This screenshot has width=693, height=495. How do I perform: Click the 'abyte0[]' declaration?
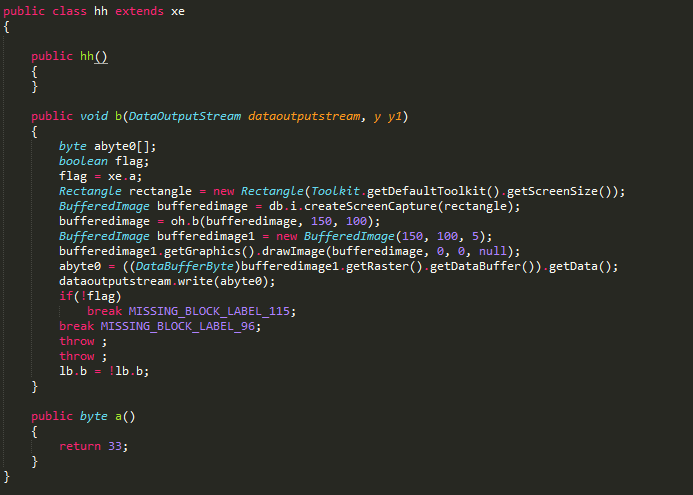122,146
